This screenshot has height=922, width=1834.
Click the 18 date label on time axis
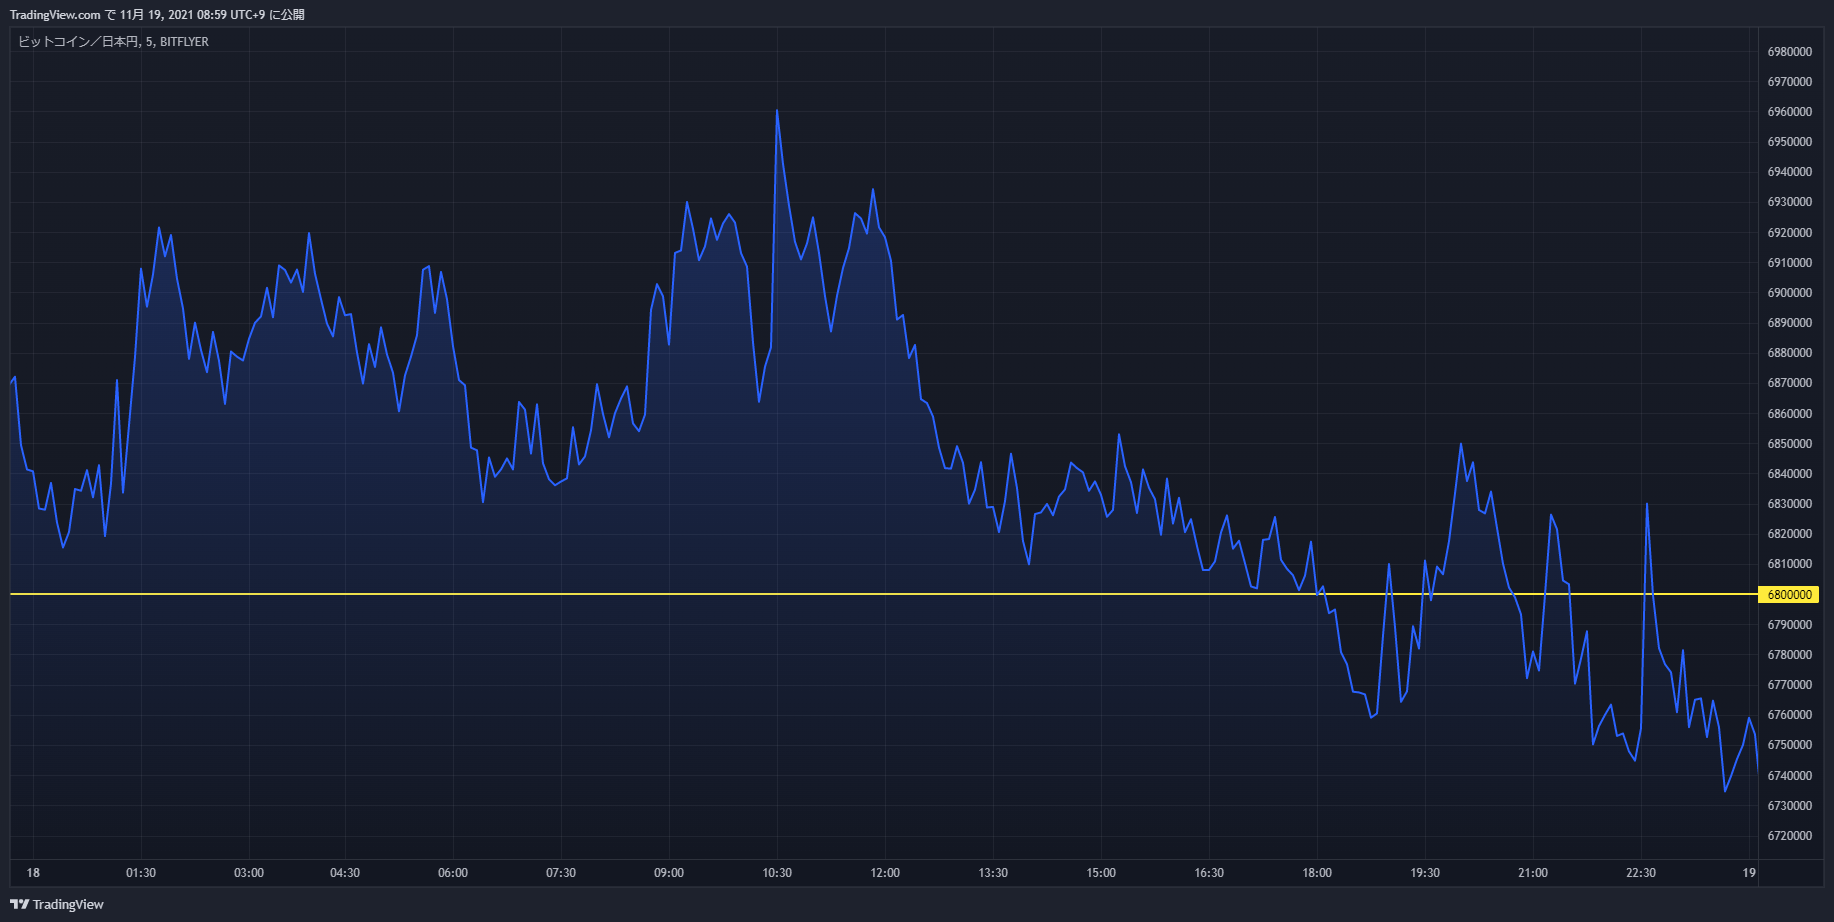pyautogui.click(x=33, y=873)
